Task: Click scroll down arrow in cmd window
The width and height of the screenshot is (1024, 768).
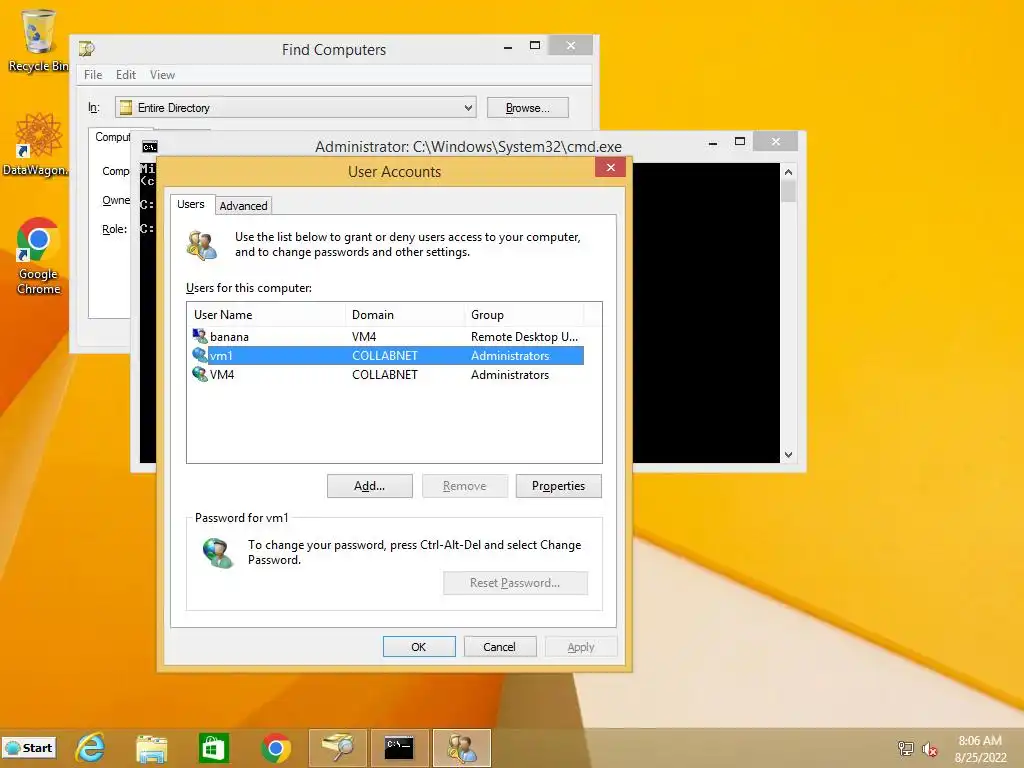Action: coord(788,455)
